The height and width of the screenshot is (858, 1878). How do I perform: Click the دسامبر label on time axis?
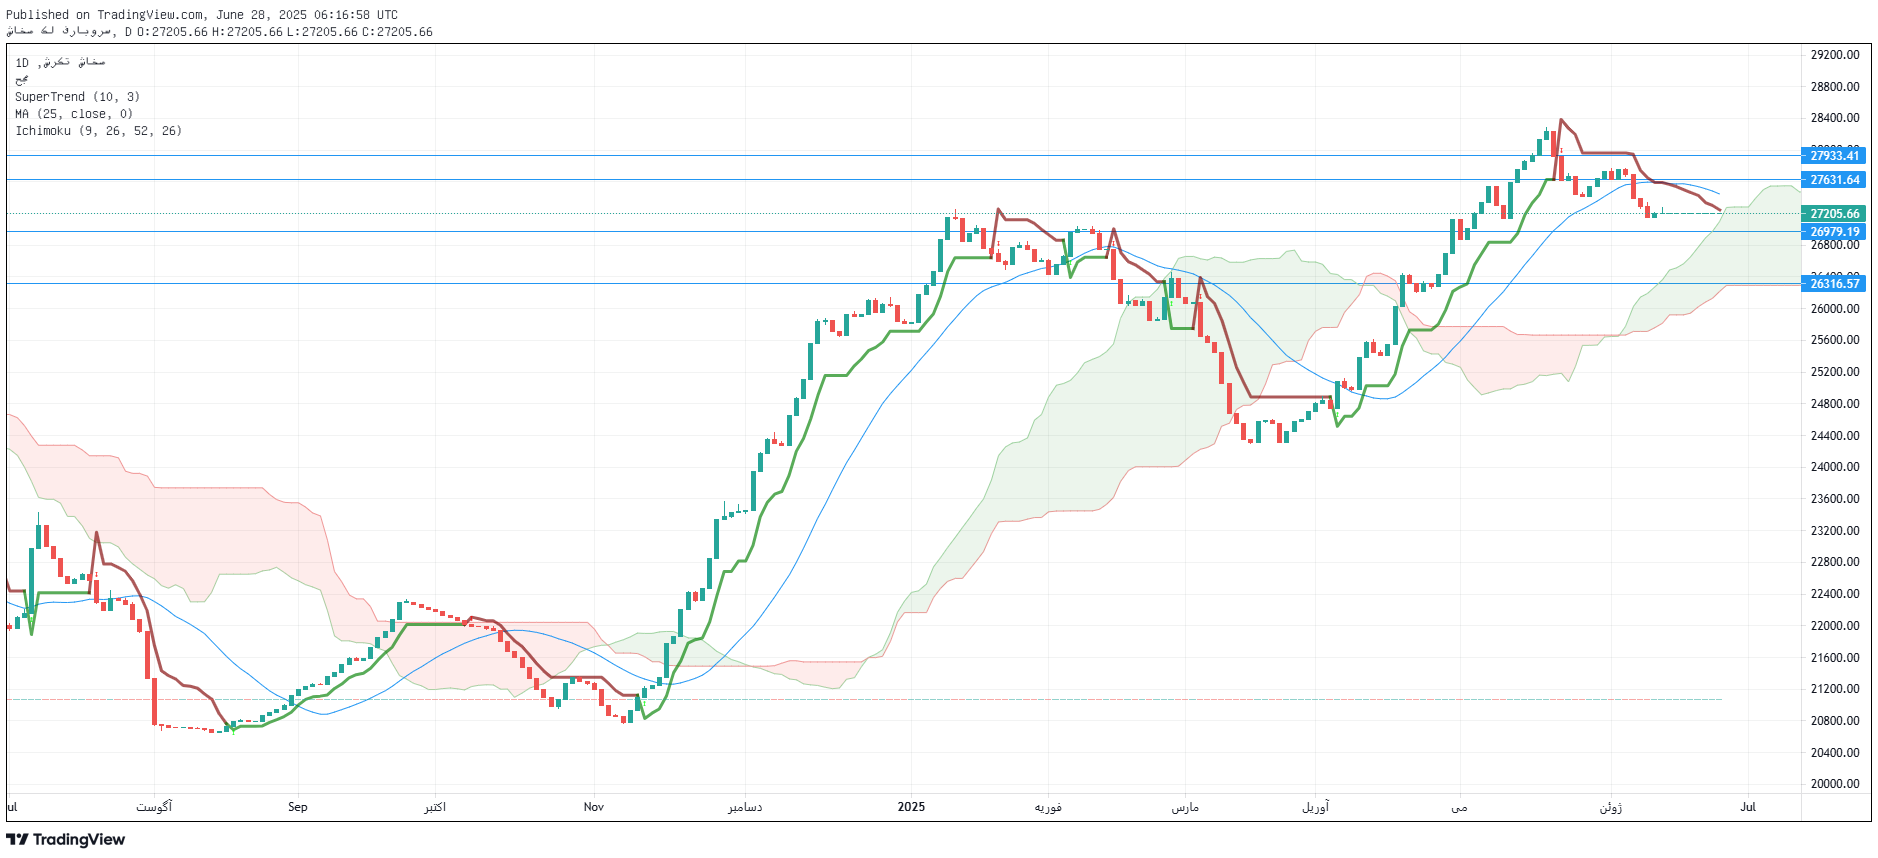745,807
